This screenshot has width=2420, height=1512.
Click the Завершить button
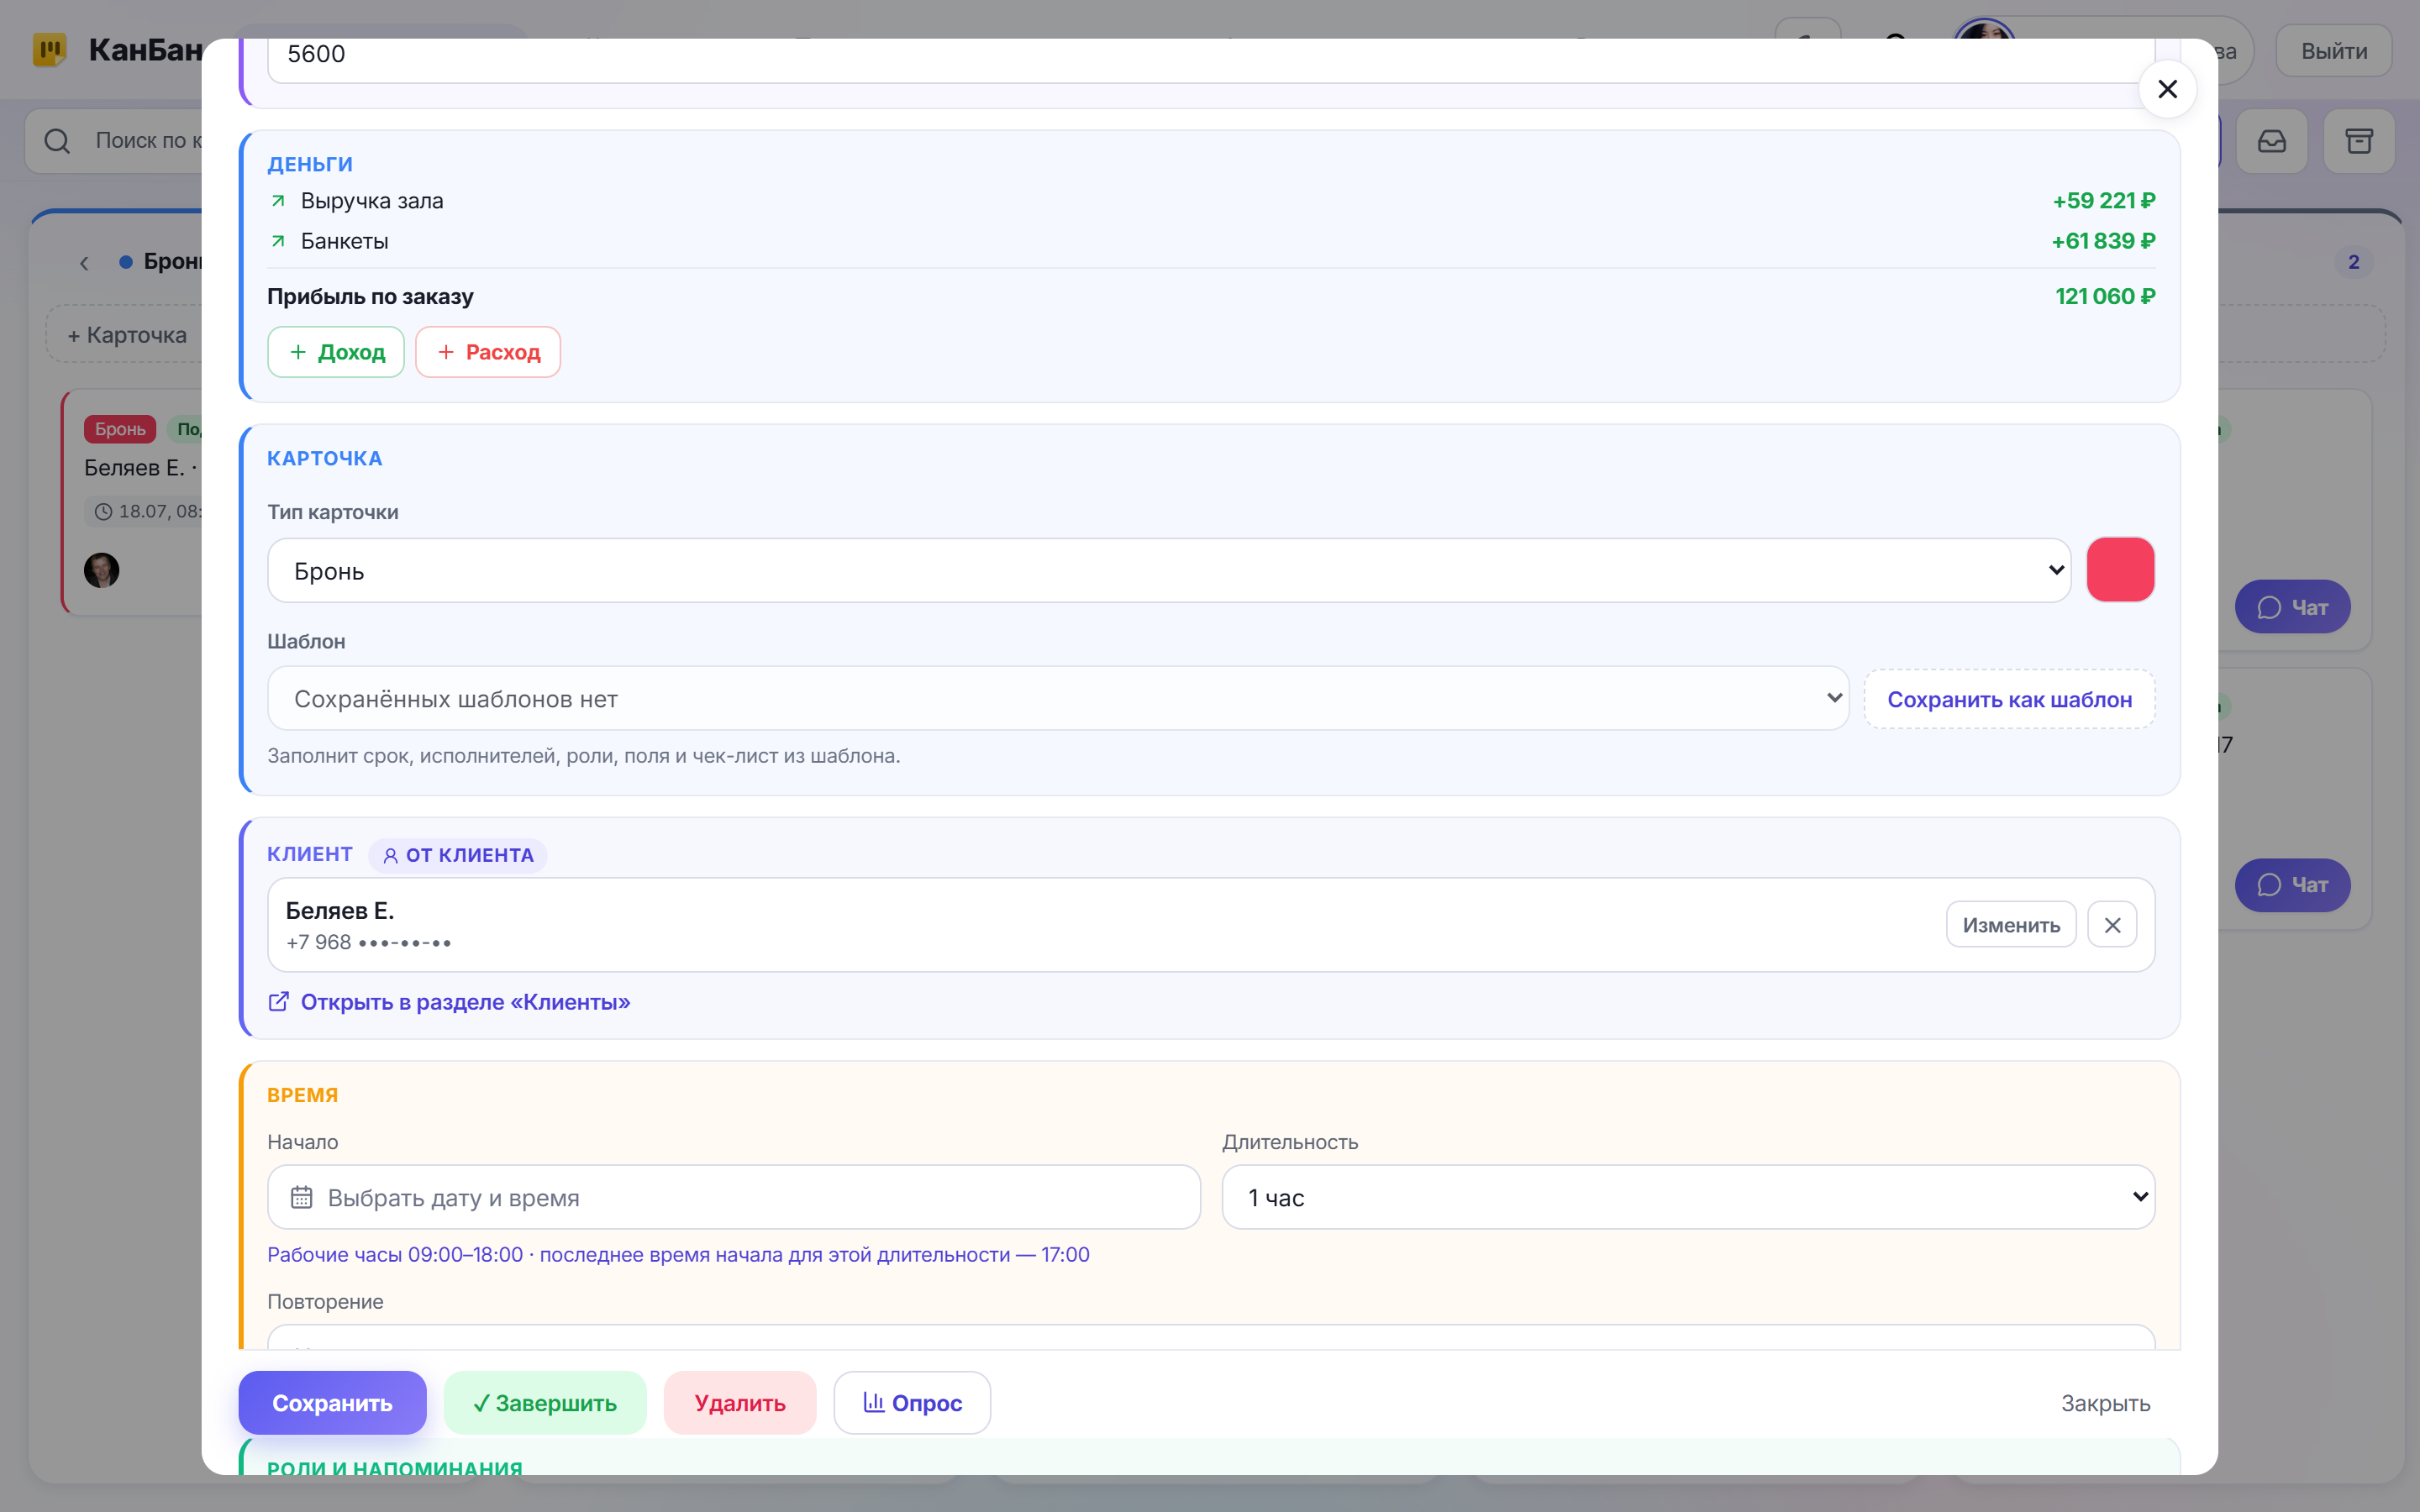click(x=545, y=1402)
